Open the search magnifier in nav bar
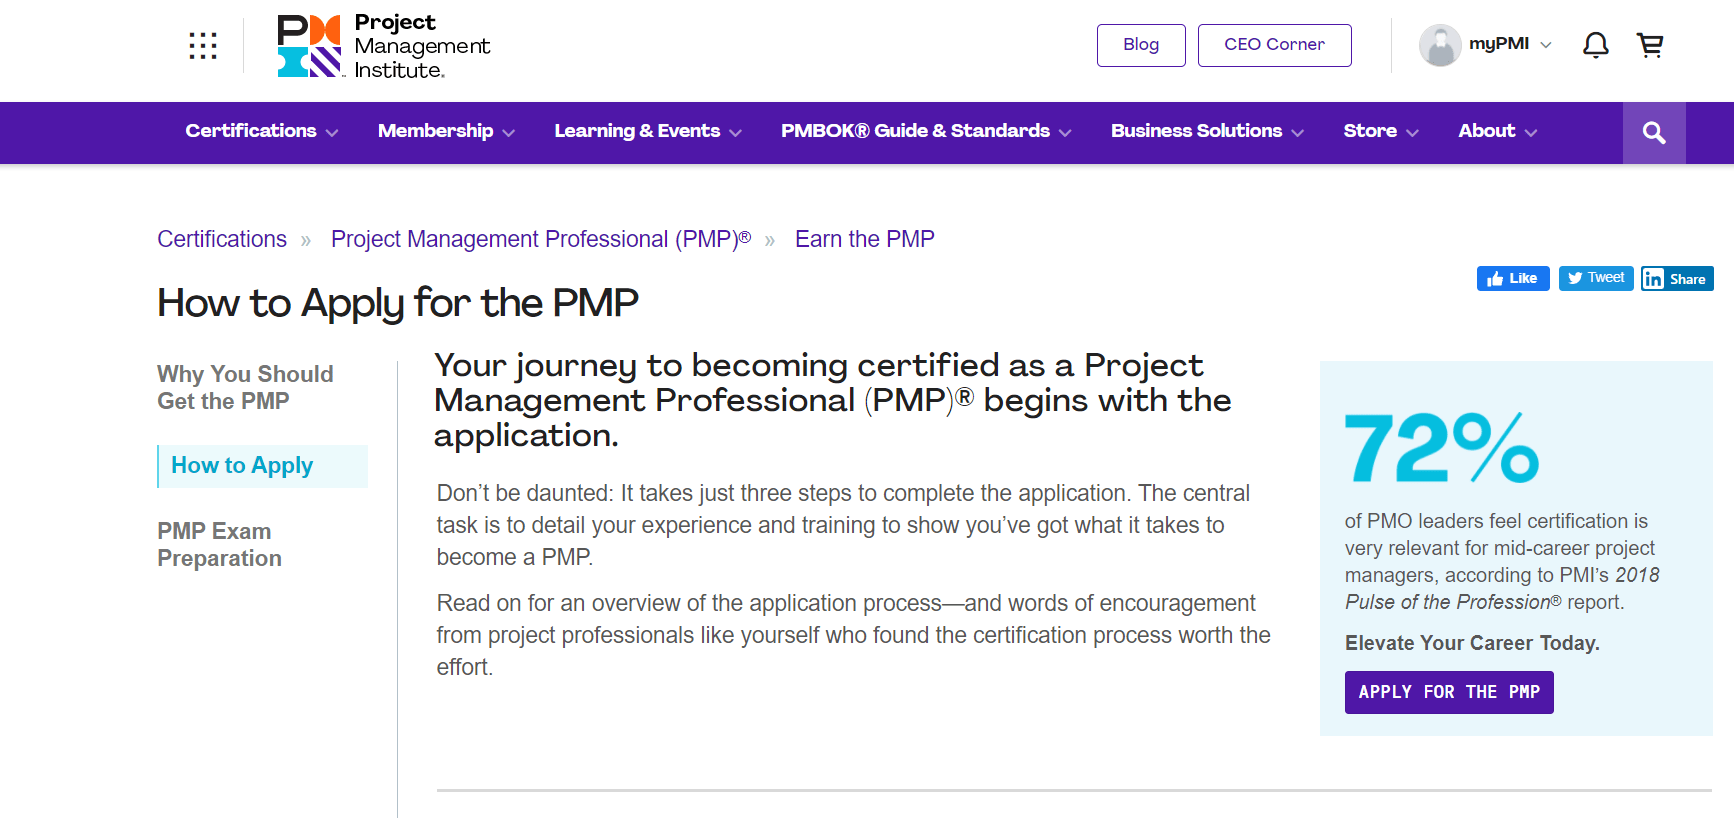The height and width of the screenshot is (818, 1734). [1654, 133]
